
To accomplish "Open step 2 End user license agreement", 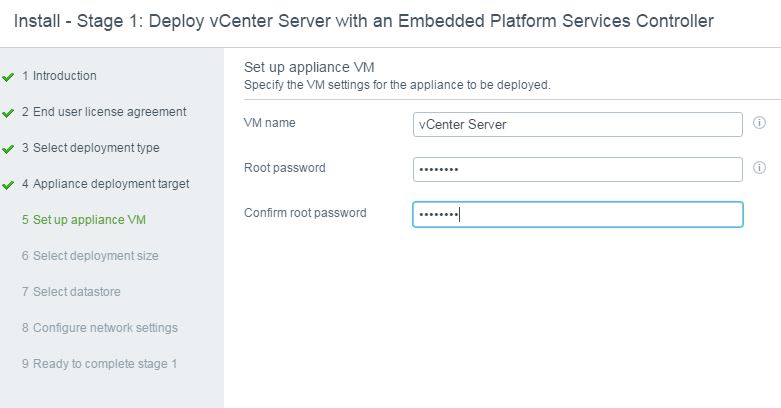I will tap(104, 112).
